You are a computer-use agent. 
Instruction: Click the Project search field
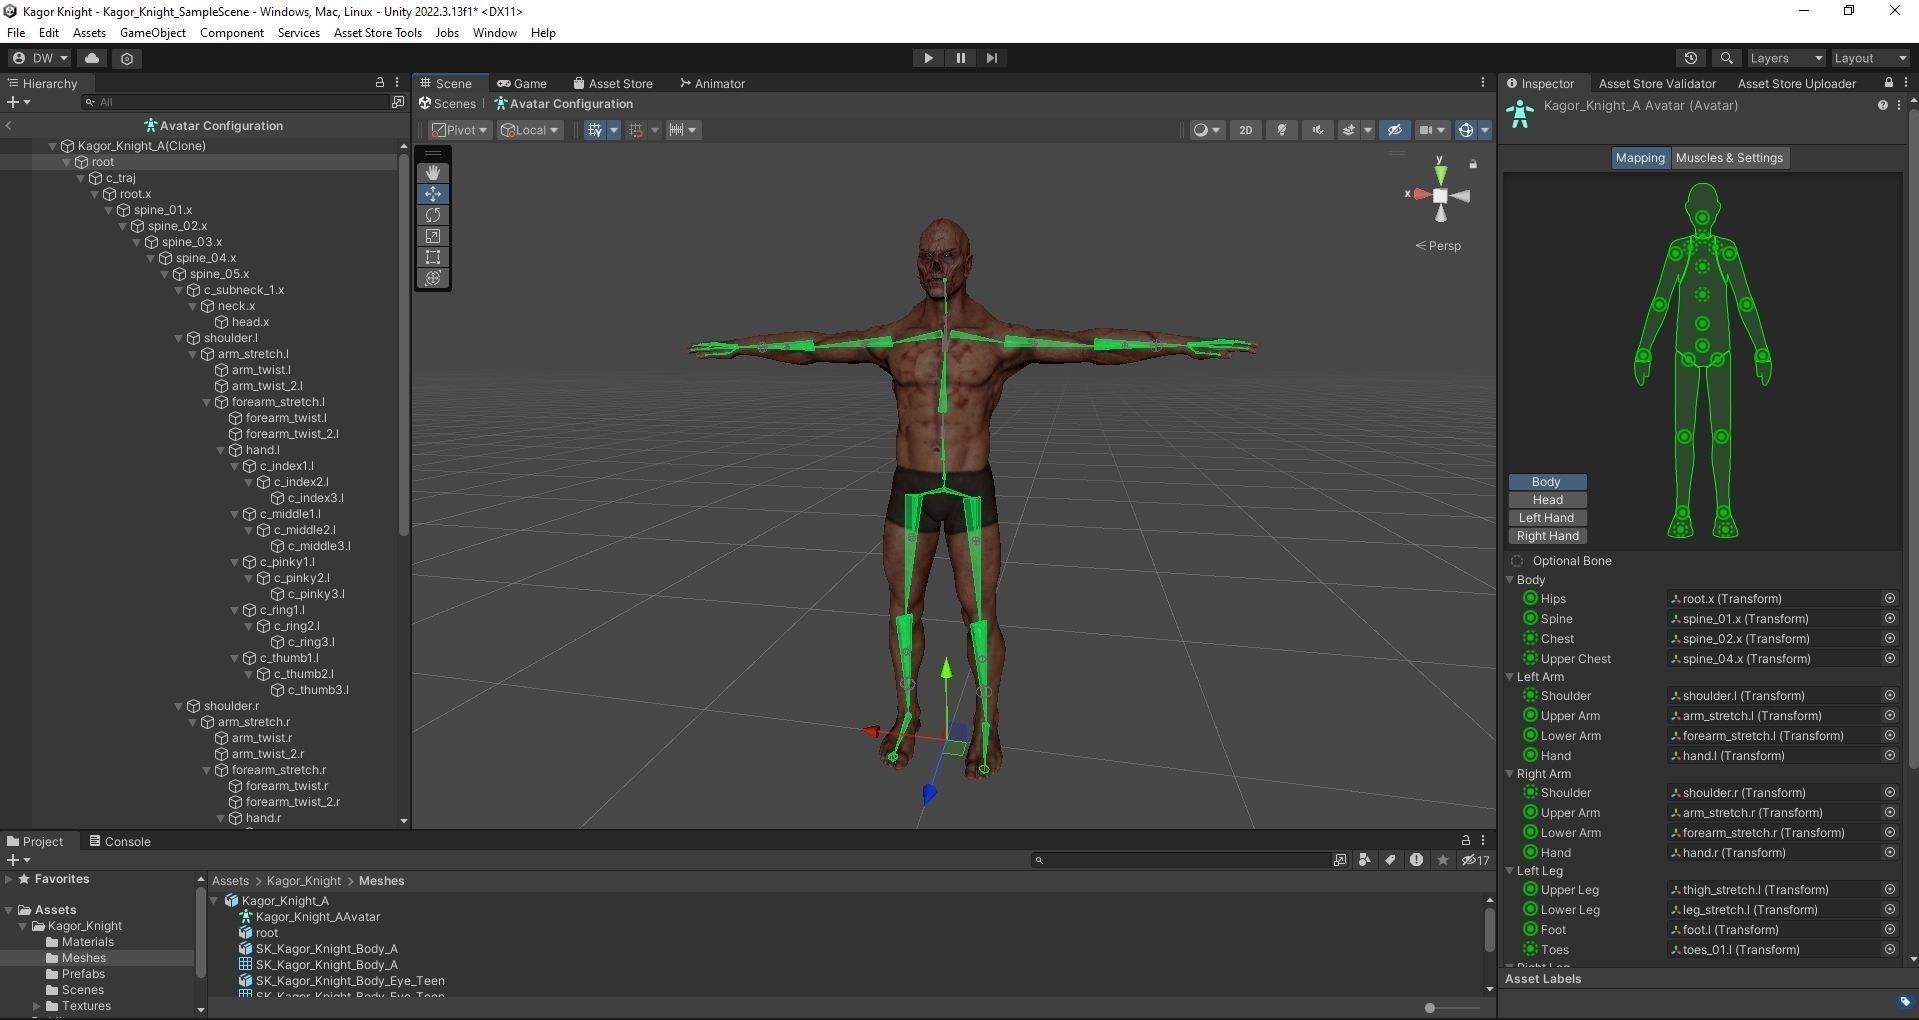tap(1182, 860)
